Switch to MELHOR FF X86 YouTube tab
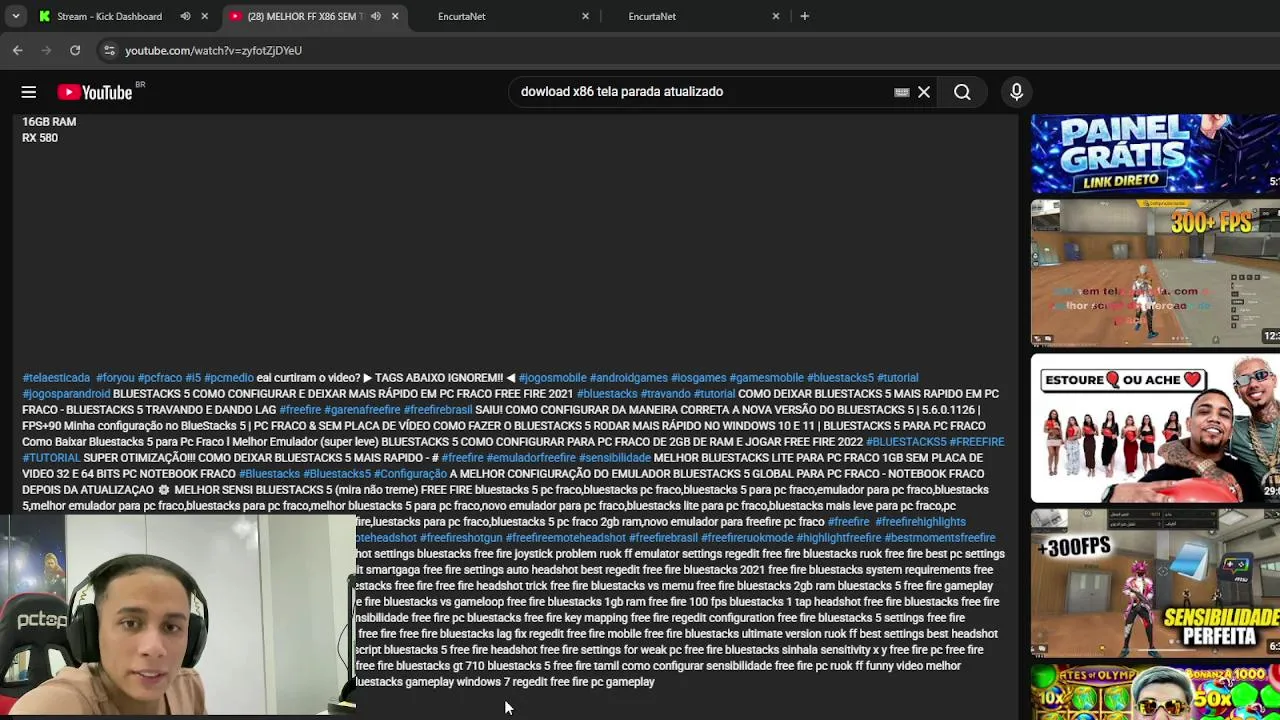The height and width of the screenshot is (720, 1280). [305, 16]
